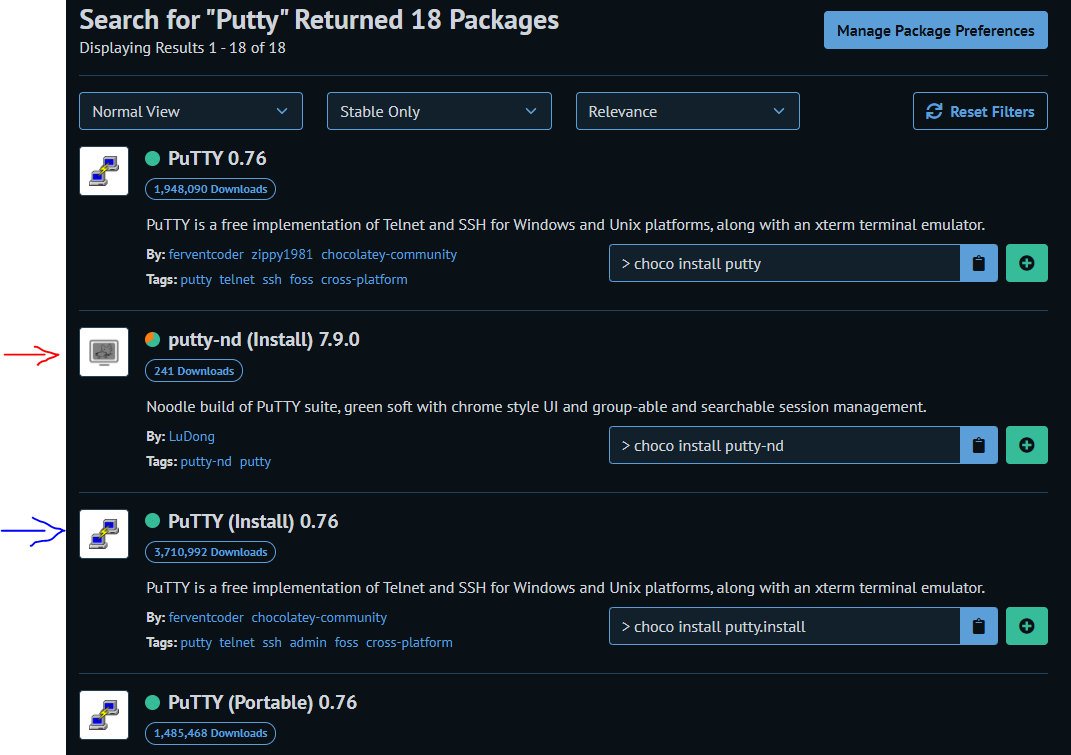Expand the Stable Only filter dropdown
This screenshot has width=1071, height=755.
(x=439, y=112)
